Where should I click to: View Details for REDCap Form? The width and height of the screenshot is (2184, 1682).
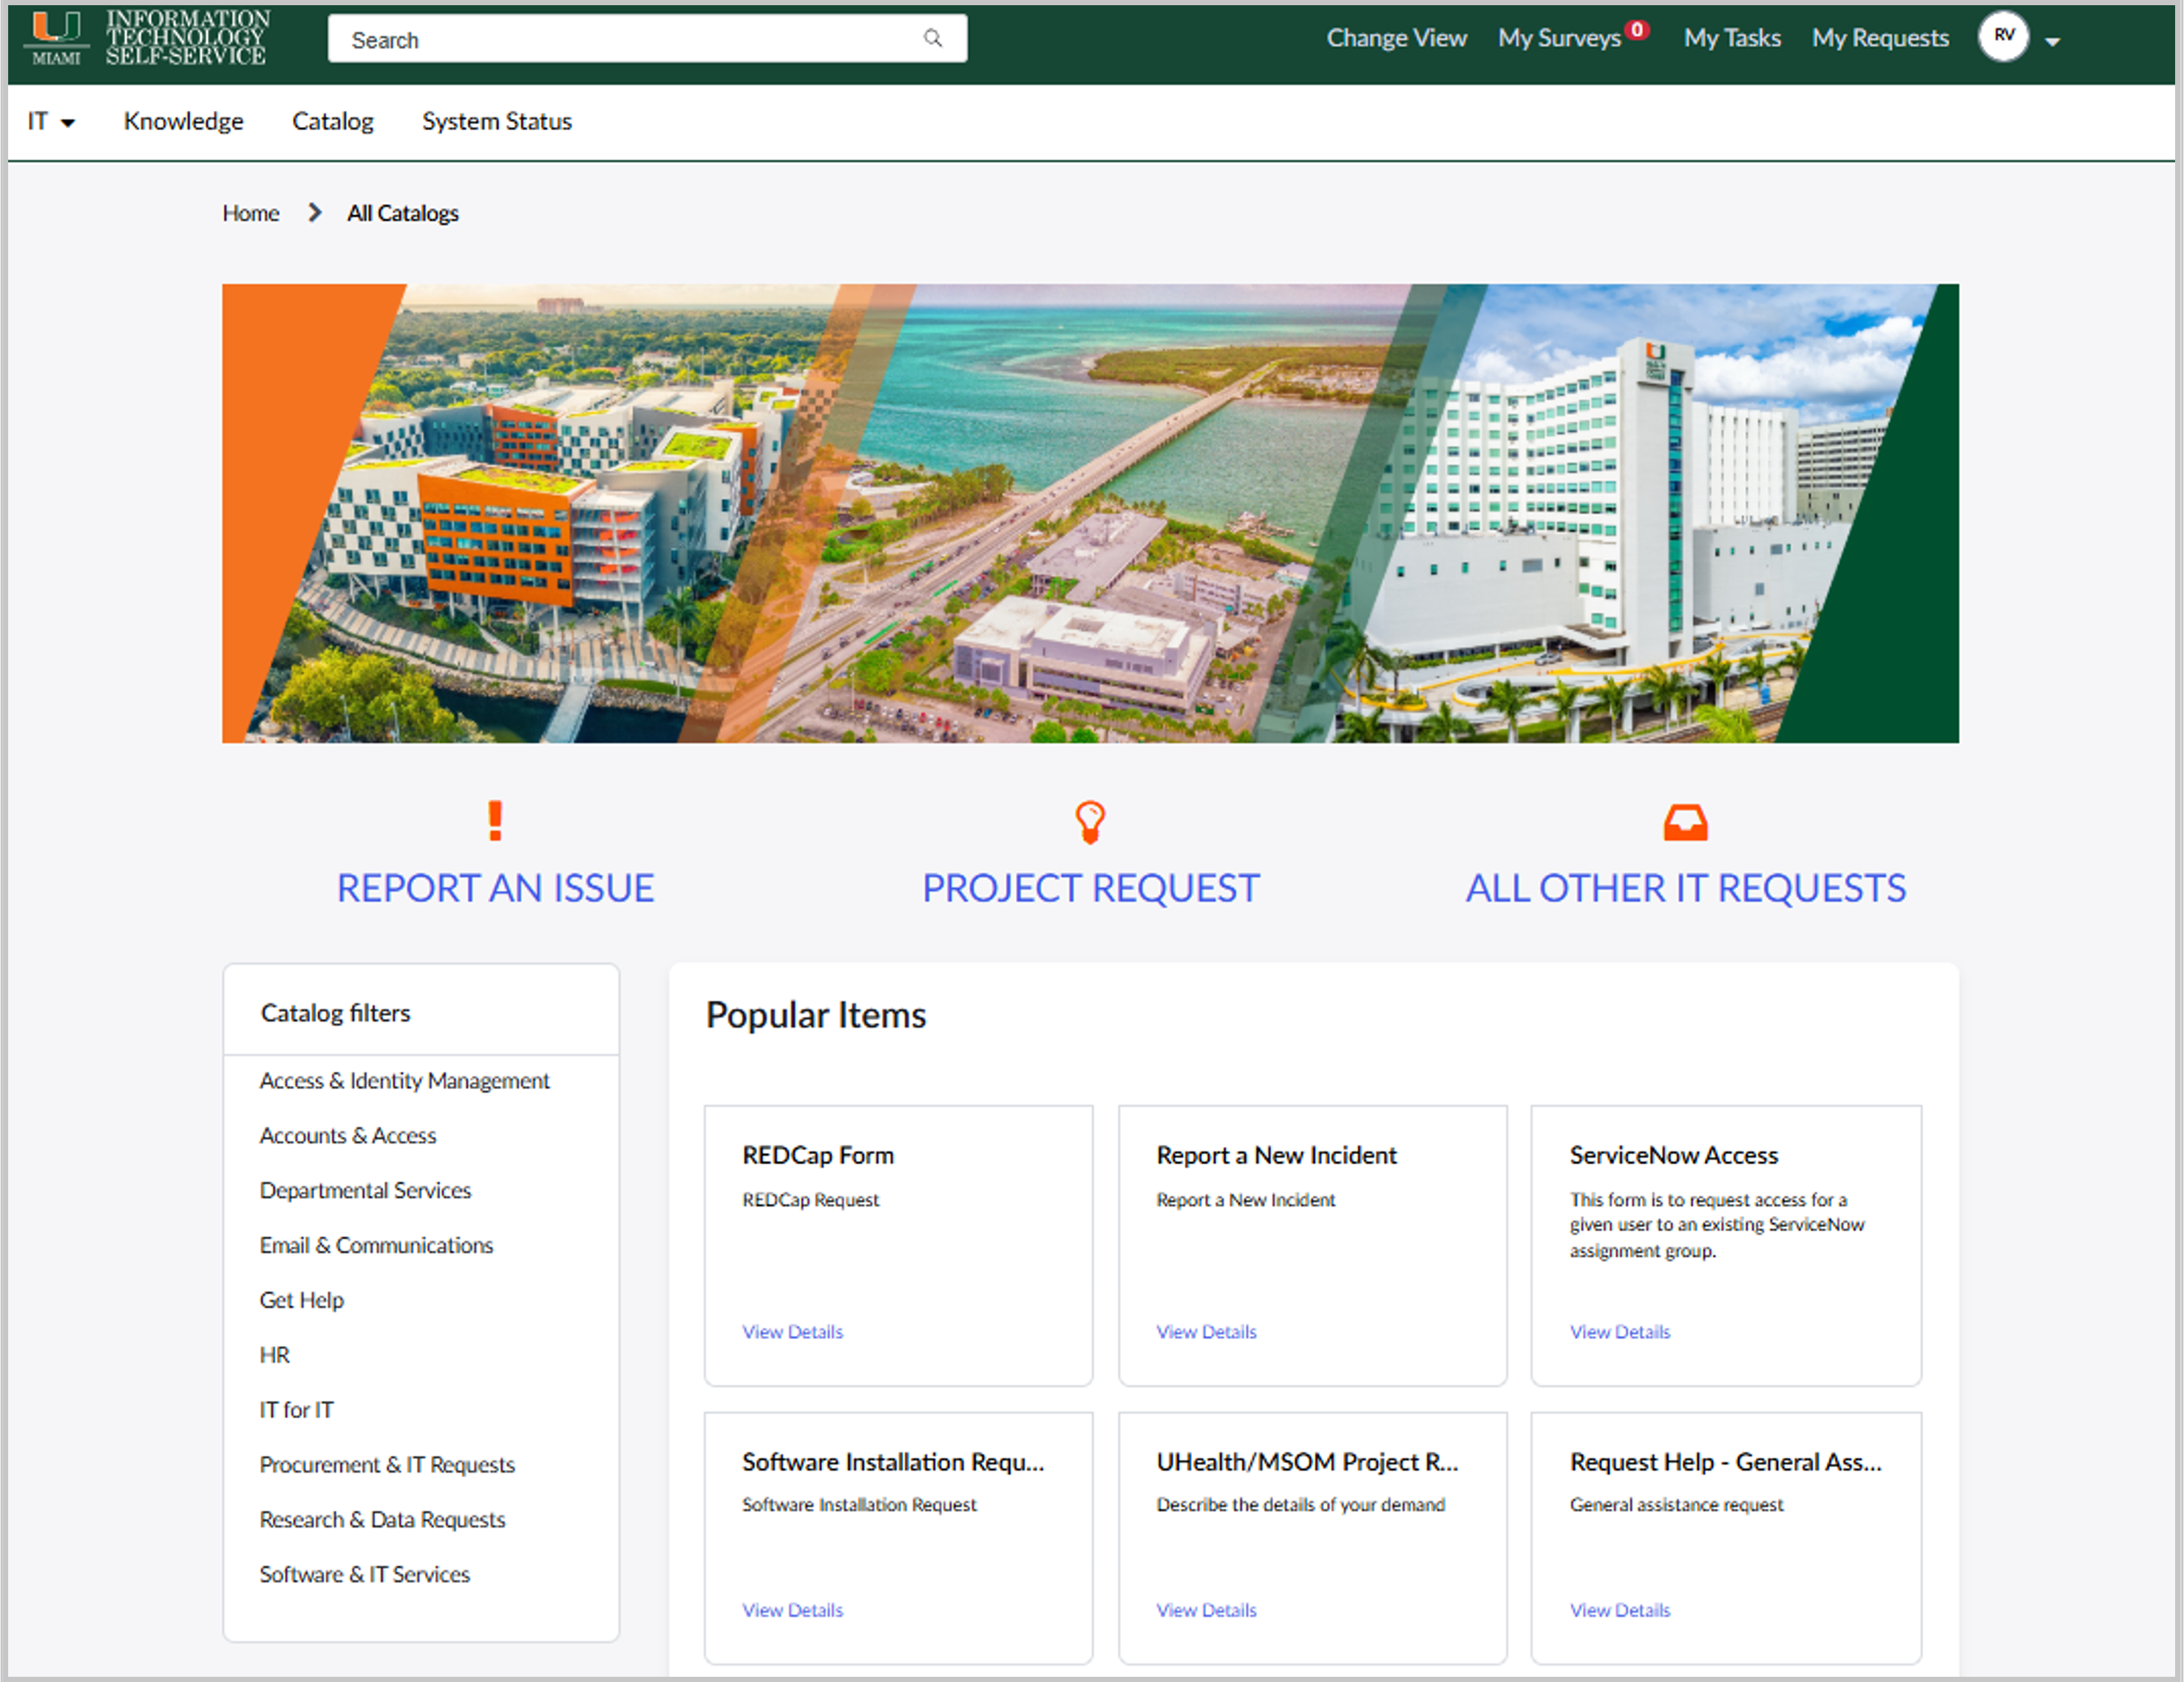[793, 1332]
